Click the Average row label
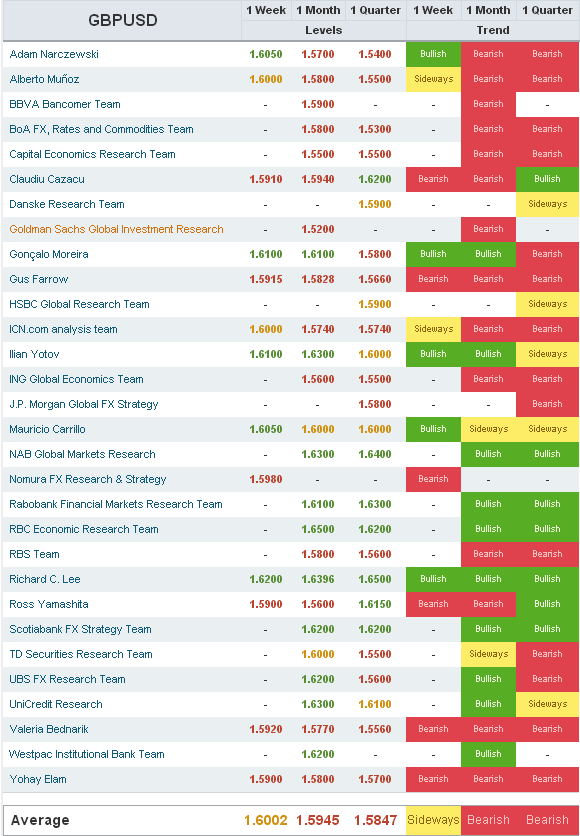This screenshot has height=836, width=580. point(40,820)
